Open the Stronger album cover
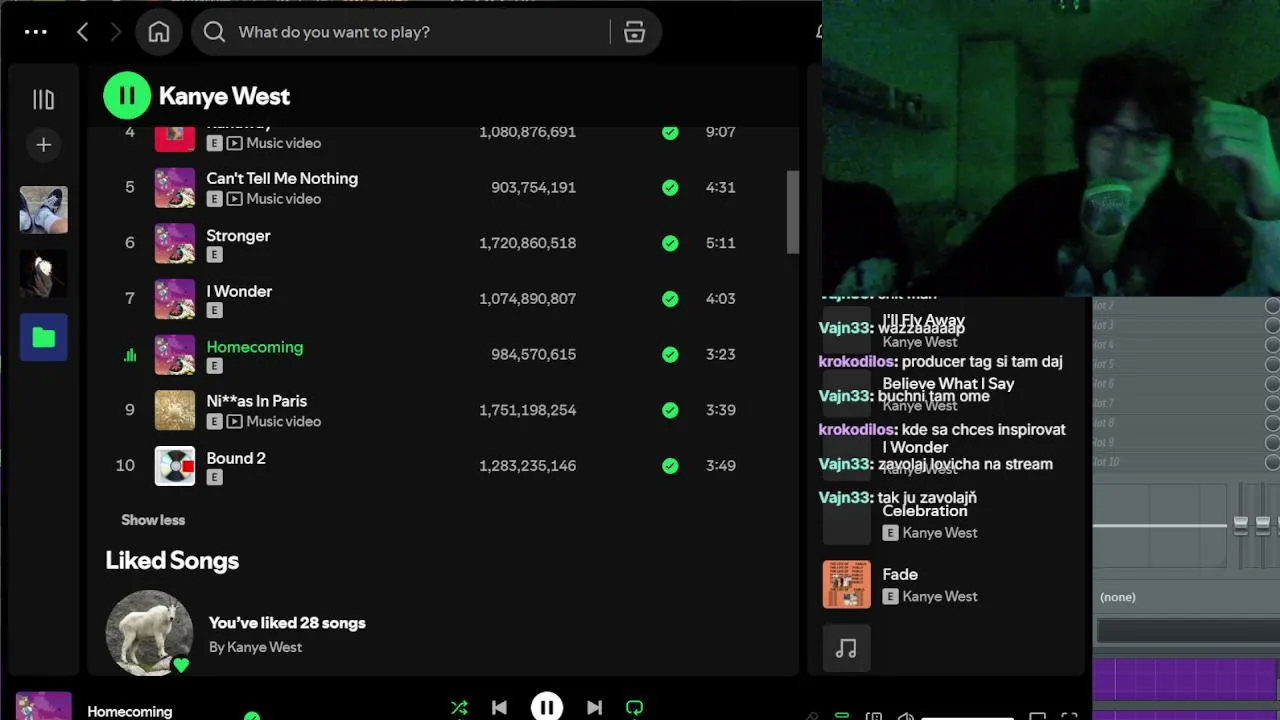Image resolution: width=1280 pixels, height=720 pixels. (175, 243)
